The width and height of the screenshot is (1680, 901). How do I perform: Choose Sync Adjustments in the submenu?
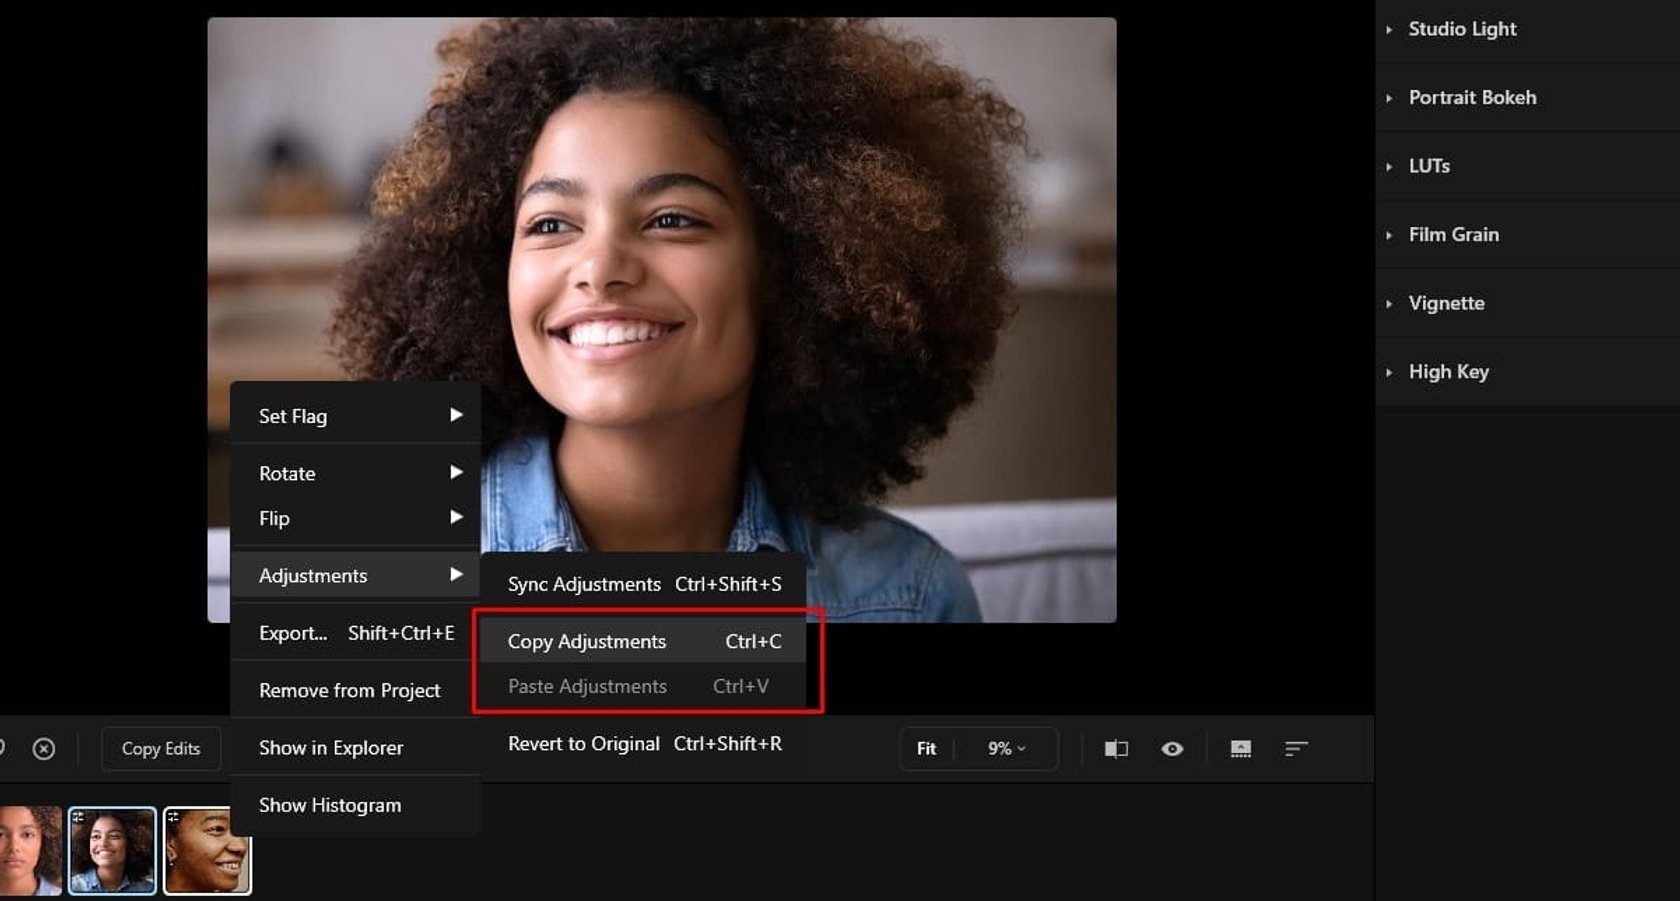[584, 584]
